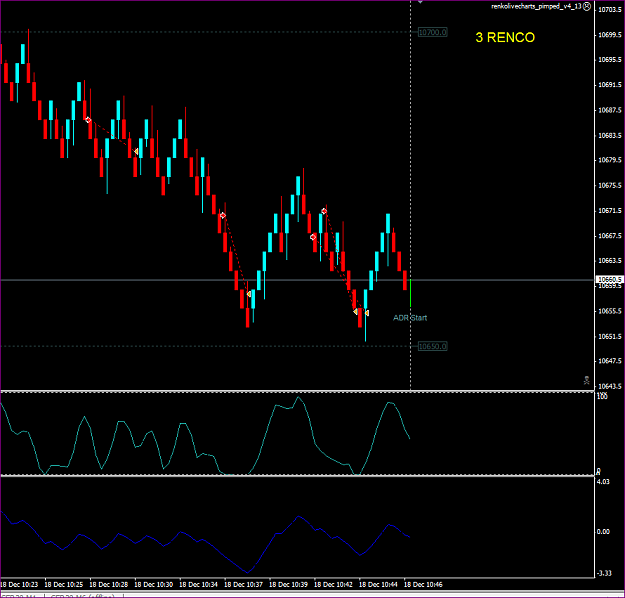Click the 10643.5 price scale value
Screen dimensions: 625x598
tap(610, 386)
